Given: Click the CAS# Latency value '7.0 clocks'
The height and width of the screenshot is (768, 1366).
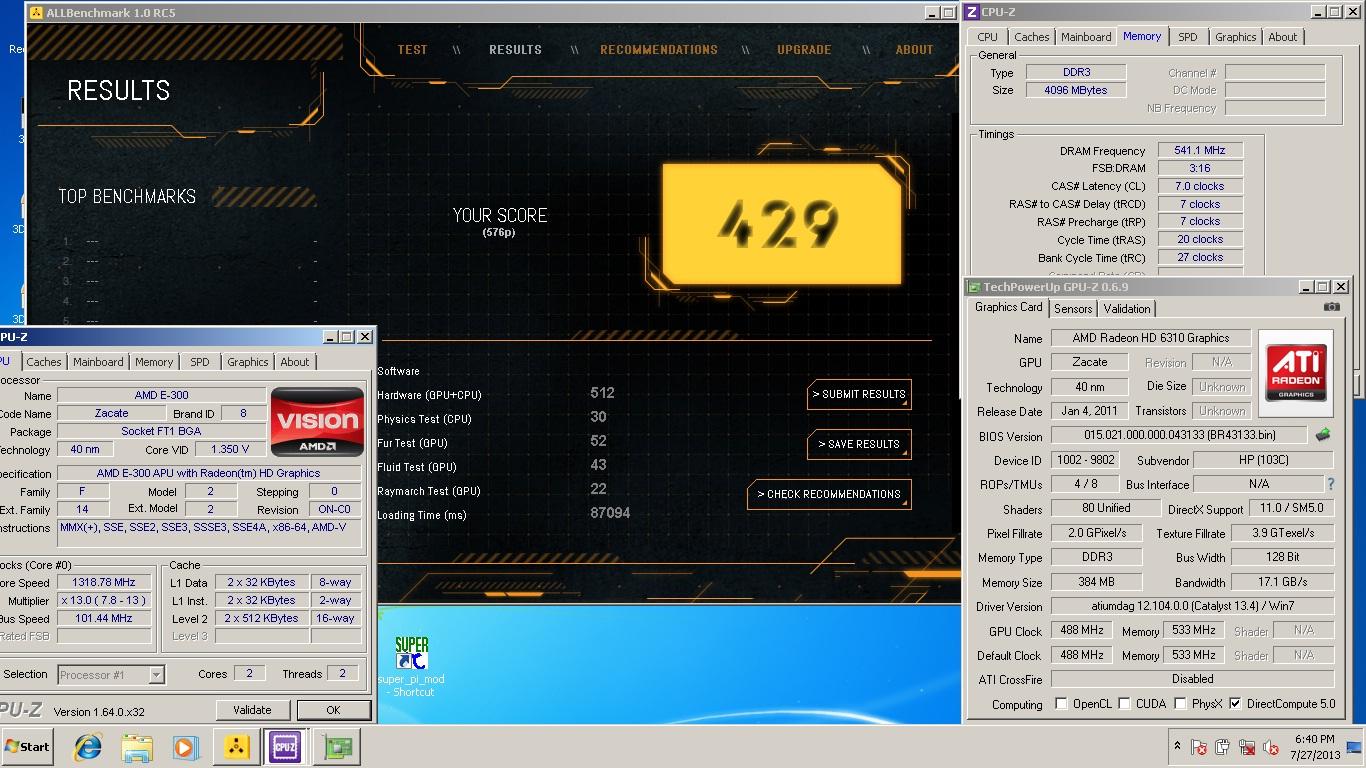Looking at the screenshot, I should tap(1200, 186).
